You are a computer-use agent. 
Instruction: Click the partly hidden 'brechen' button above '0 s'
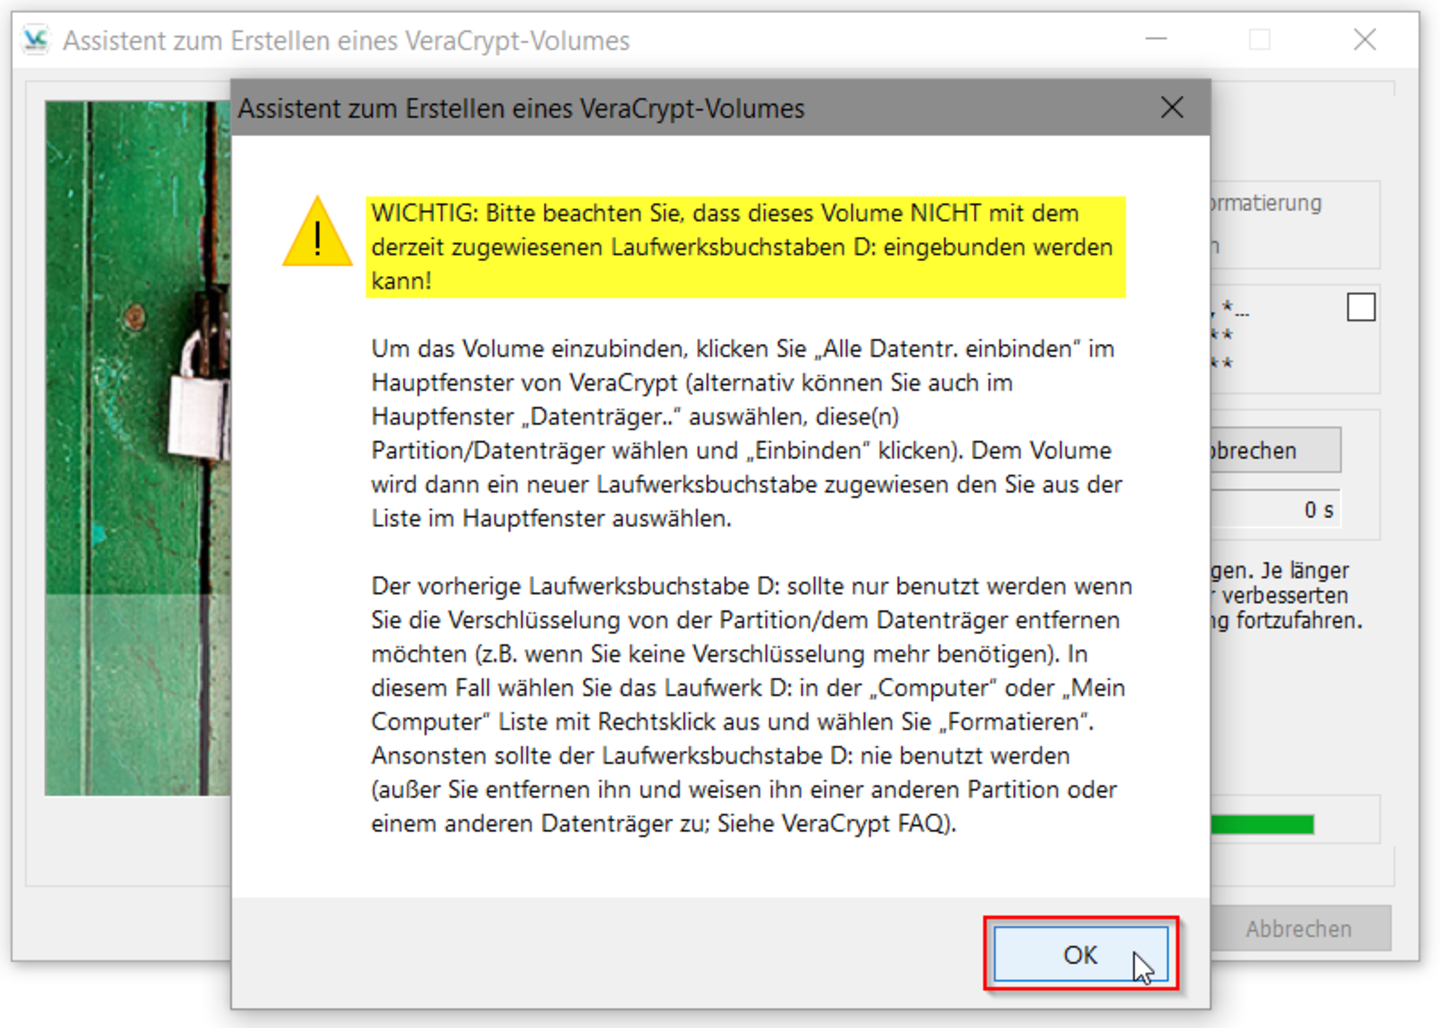pos(1276,451)
